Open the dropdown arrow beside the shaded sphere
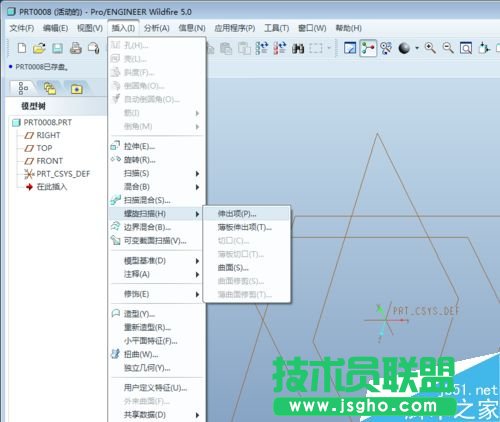The image size is (500, 422). click(x=417, y=49)
